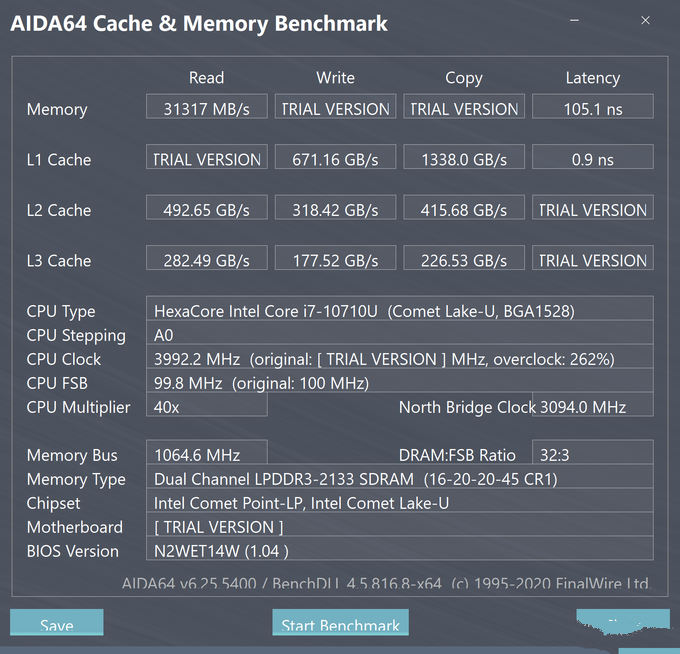Click the L1 Cache Copy result
Image resolution: width=680 pixels, height=654 pixels.
(464, 157)
